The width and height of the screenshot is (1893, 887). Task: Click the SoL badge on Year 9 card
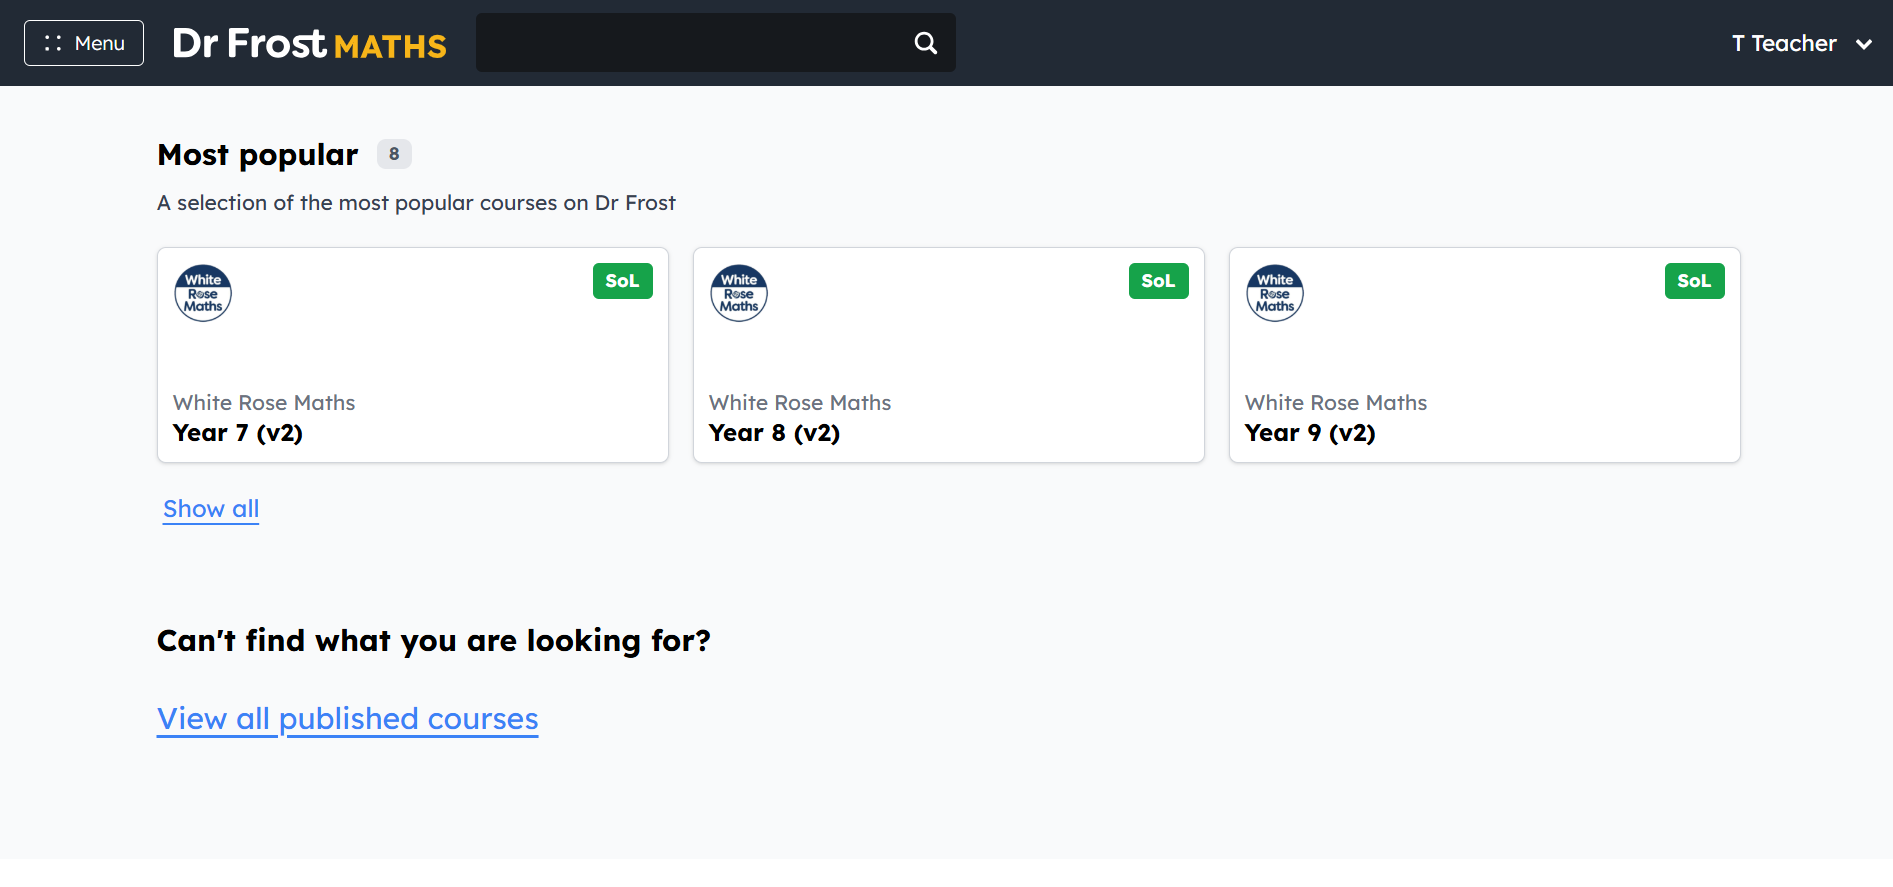(x=1695, y=281)
